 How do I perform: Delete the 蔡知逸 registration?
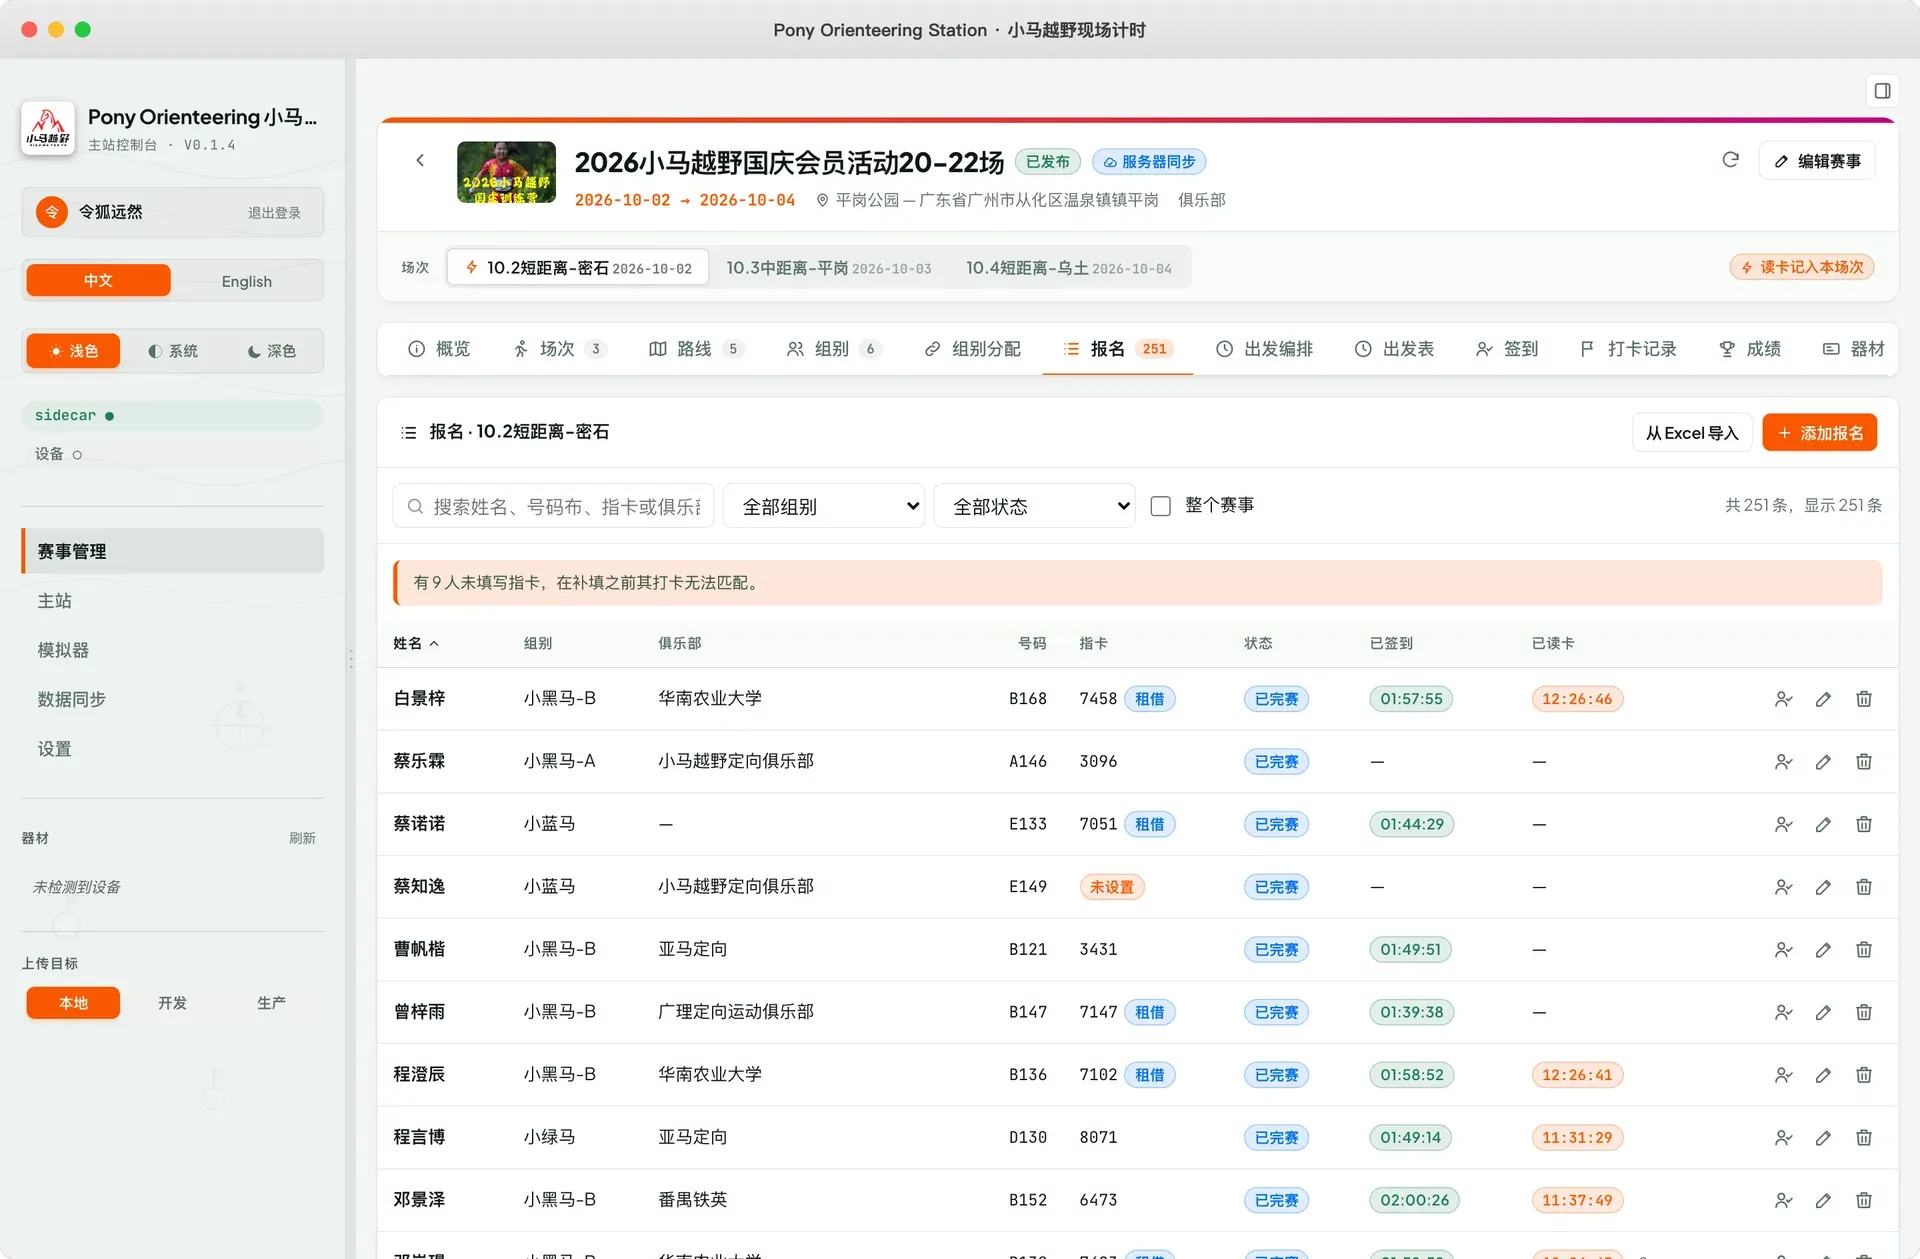click(x=1864, y=887)
